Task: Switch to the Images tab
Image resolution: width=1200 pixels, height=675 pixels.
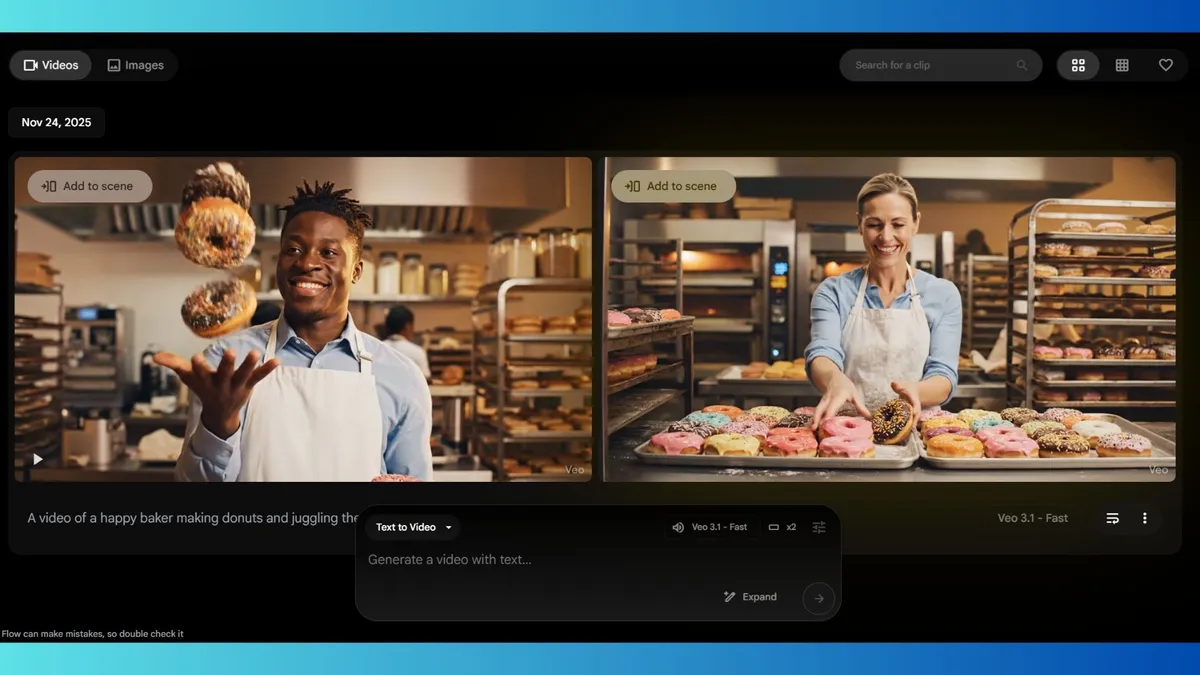Action: [x=135, y=65]
